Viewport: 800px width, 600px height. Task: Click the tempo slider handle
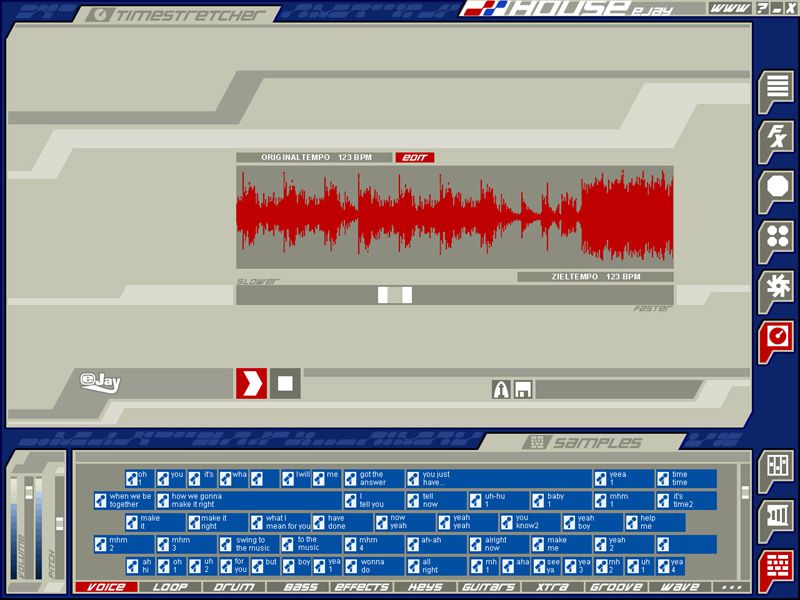[x=395, y=295]
